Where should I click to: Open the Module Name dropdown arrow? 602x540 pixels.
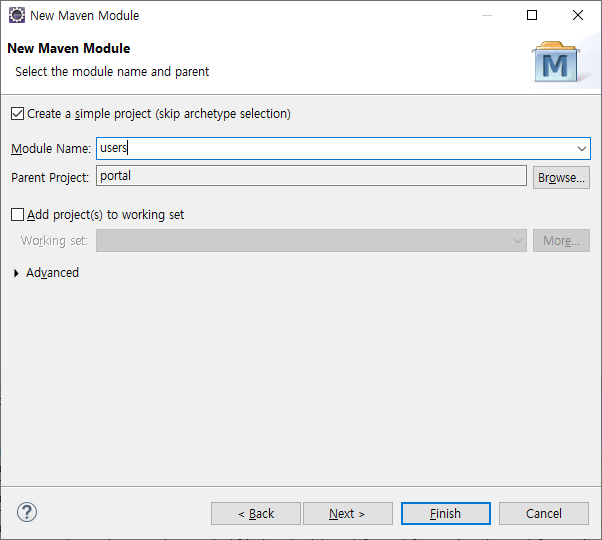pos(582,149)
